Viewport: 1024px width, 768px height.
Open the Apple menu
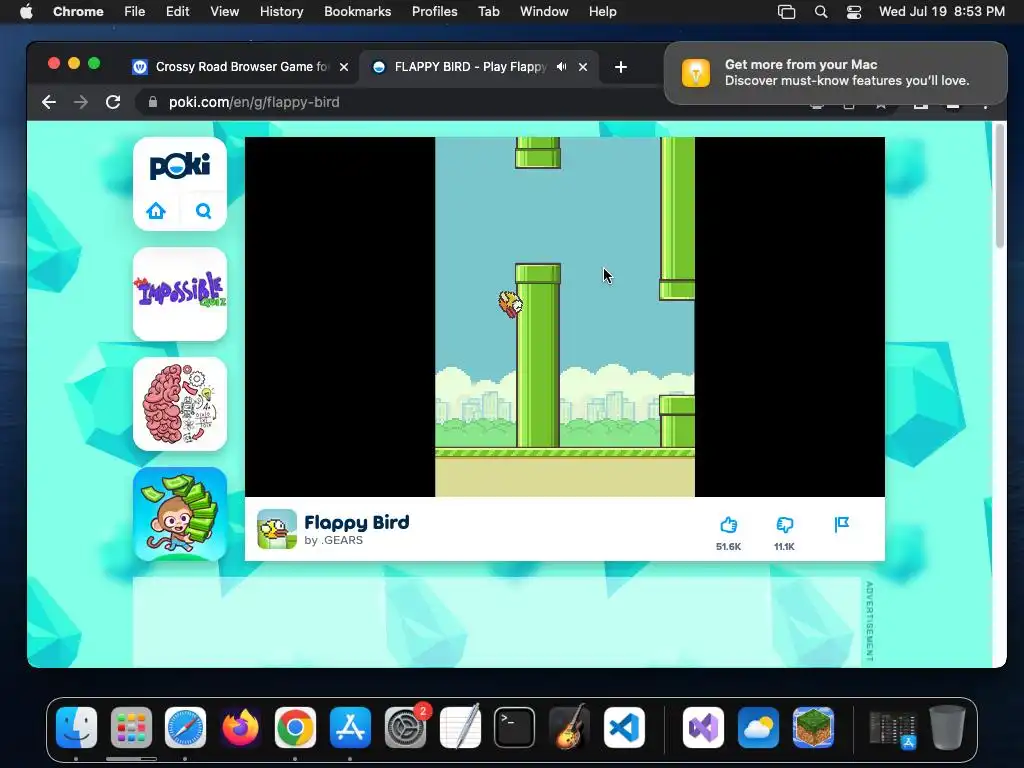(26, 12)
